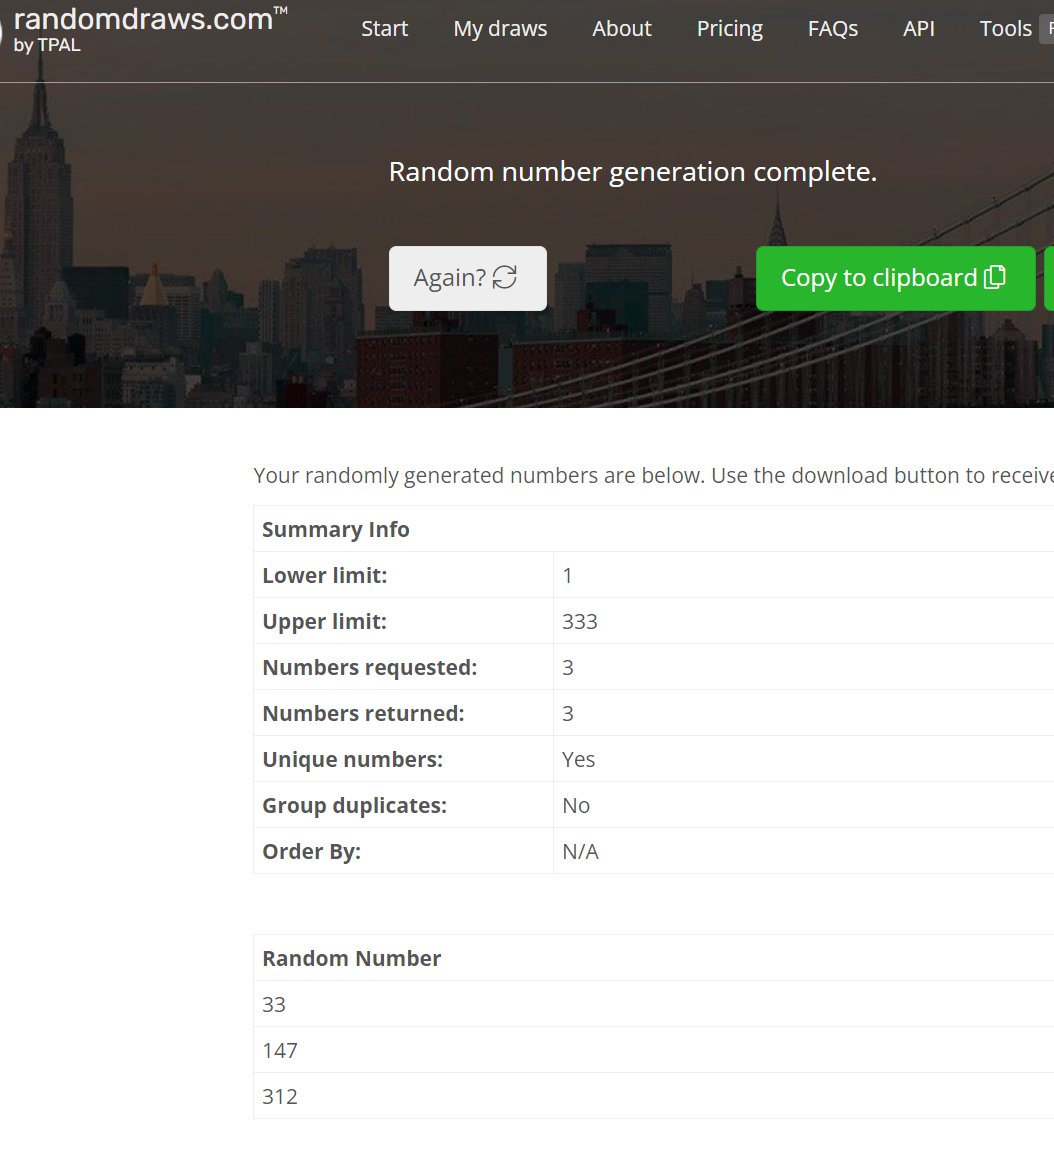Click the refresh icon in Again button
The height and width of the screenshot is (1151, 1054).
504,277
